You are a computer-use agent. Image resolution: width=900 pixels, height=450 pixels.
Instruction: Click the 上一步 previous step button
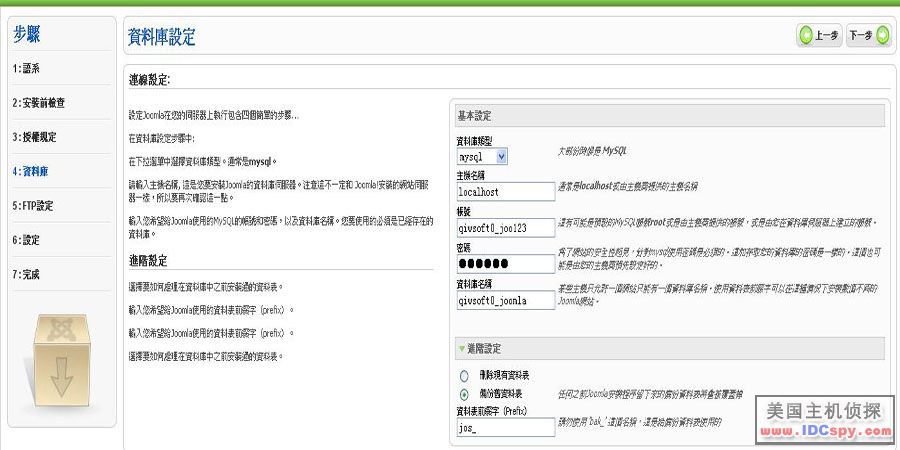[820, 36]
